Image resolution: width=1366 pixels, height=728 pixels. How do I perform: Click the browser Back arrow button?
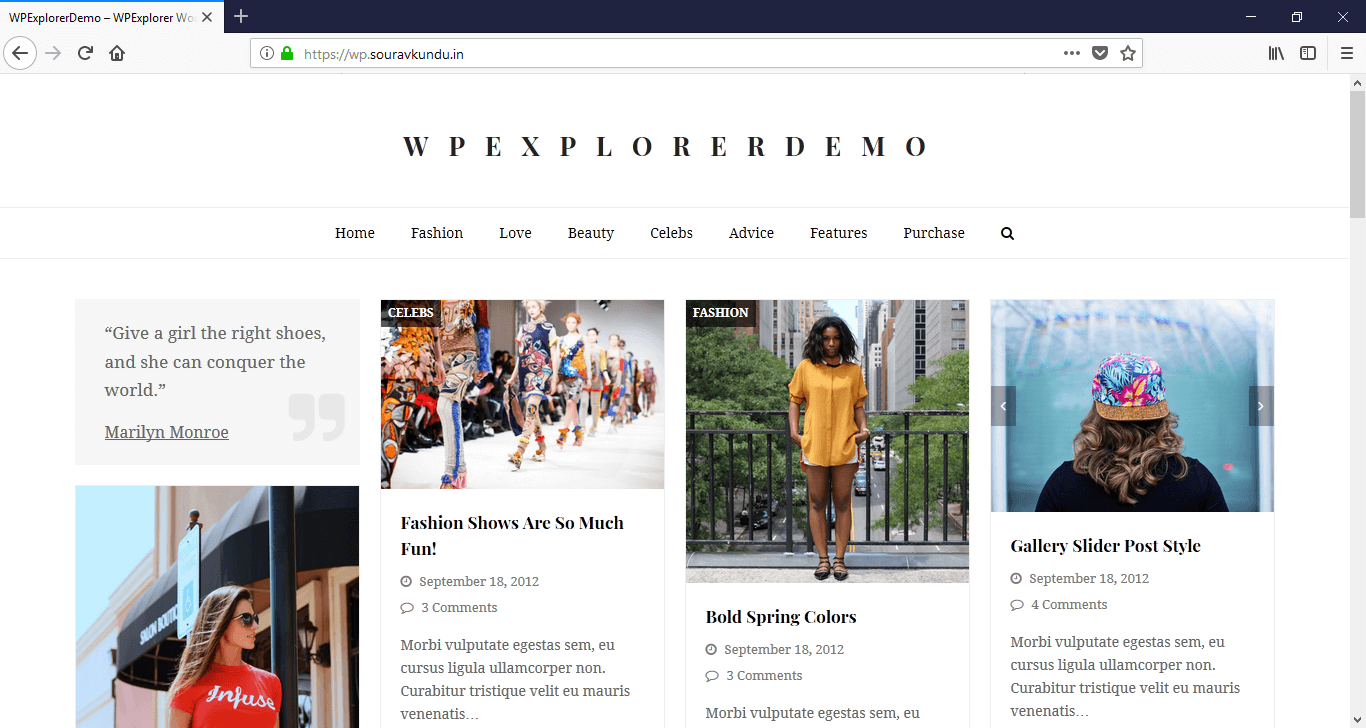click(20, 53)
